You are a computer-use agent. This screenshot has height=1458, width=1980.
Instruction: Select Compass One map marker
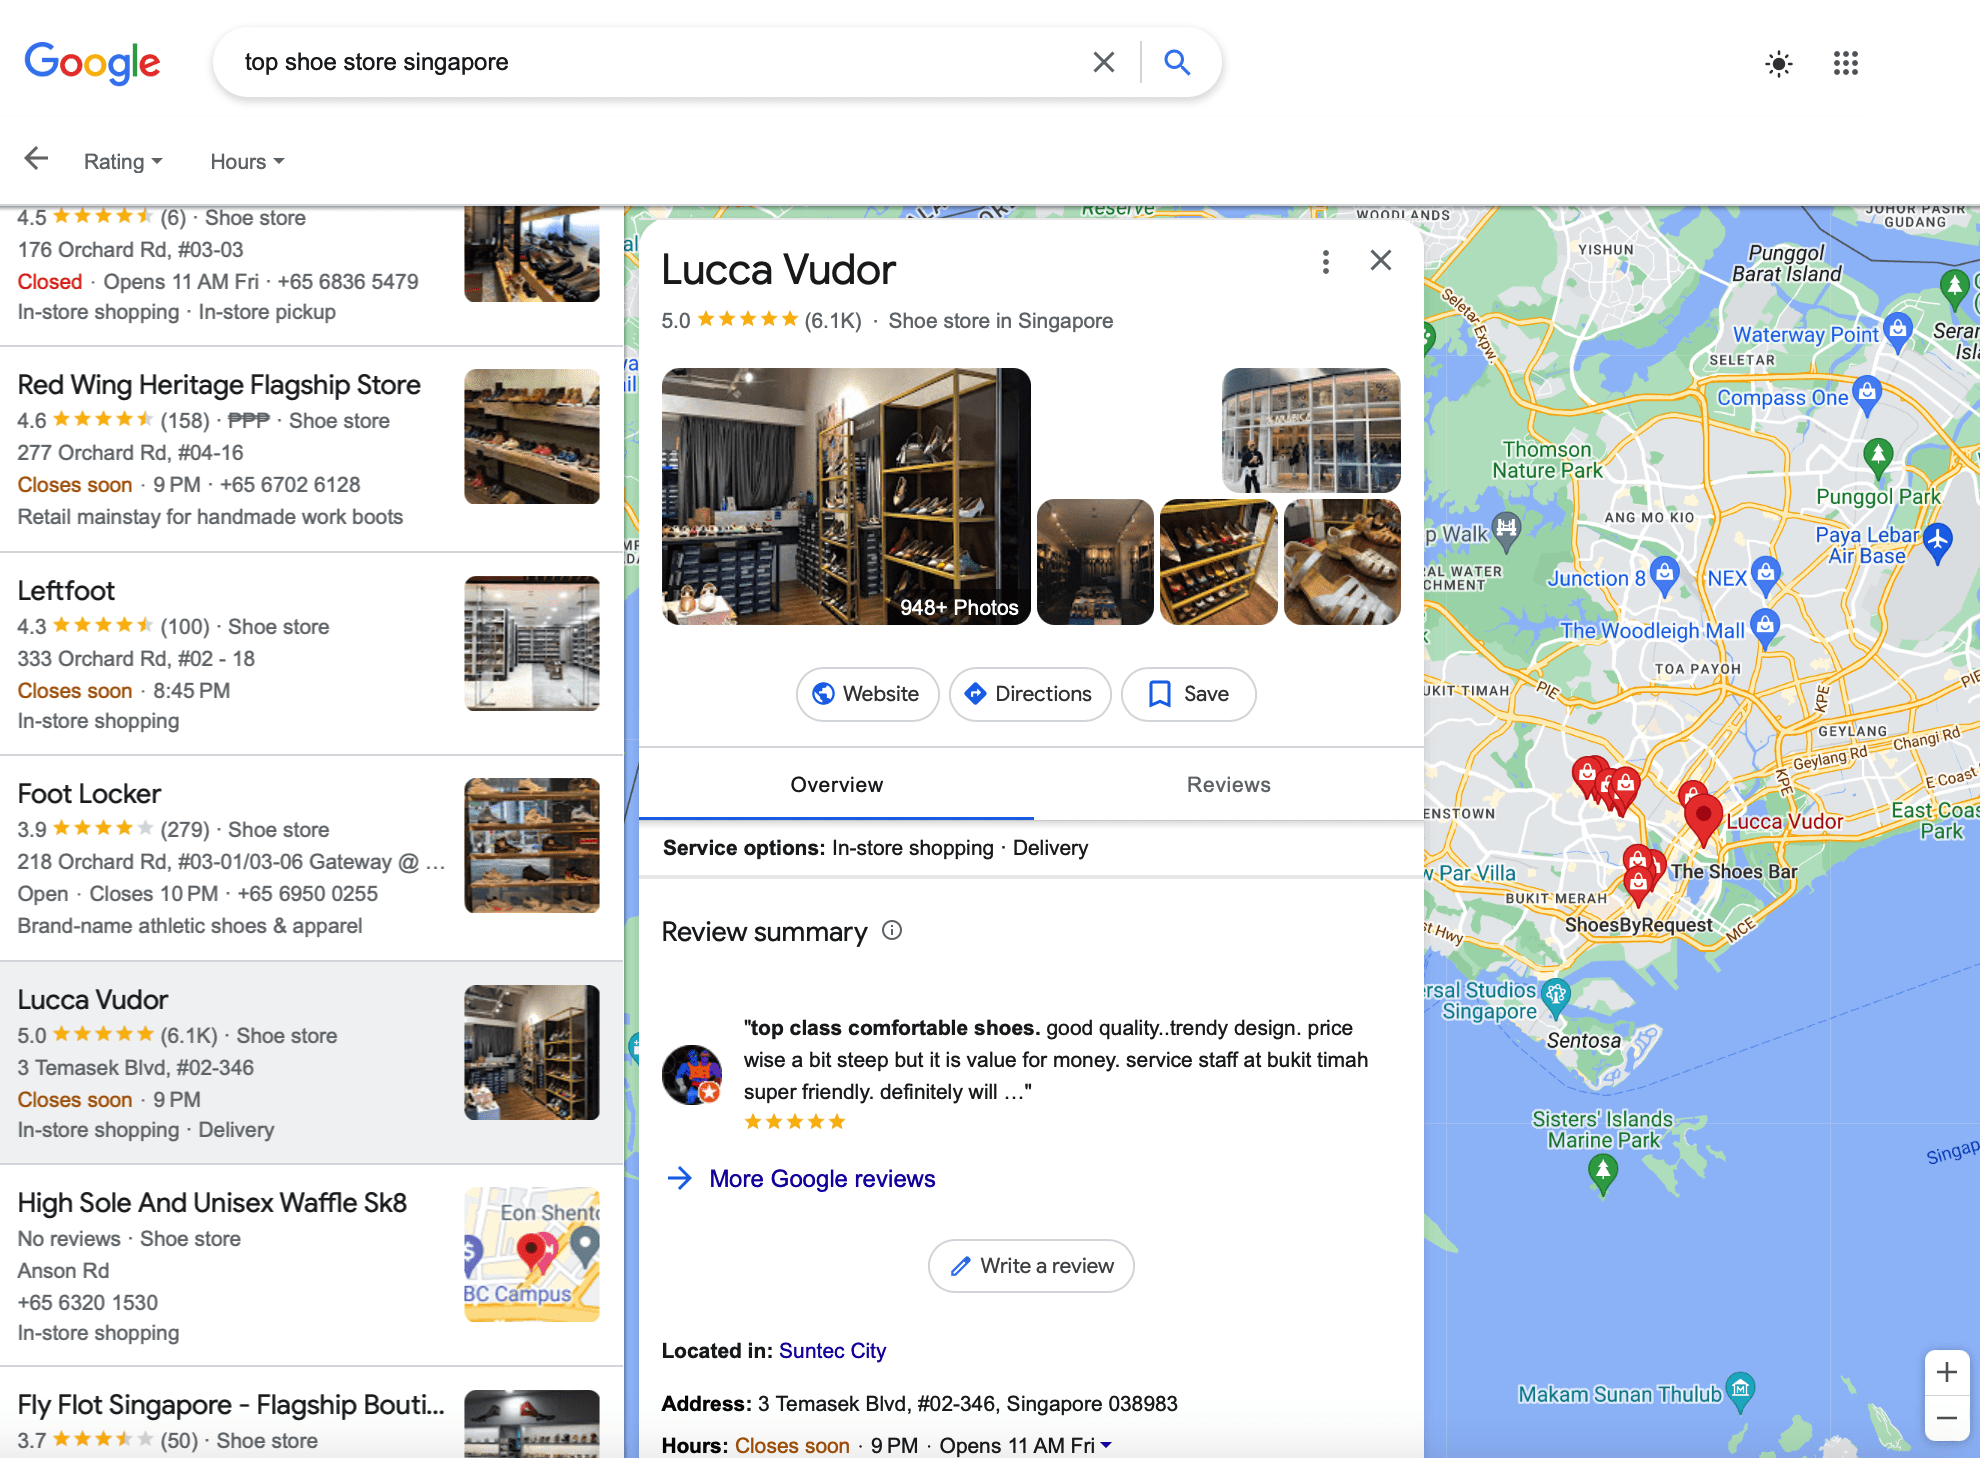[1867, 396]
